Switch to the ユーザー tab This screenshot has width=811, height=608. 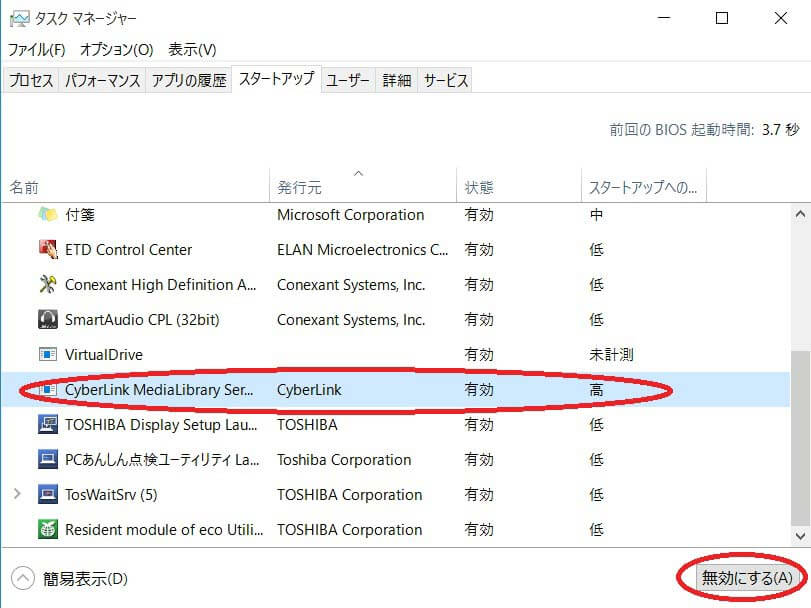tap(348, 80)
